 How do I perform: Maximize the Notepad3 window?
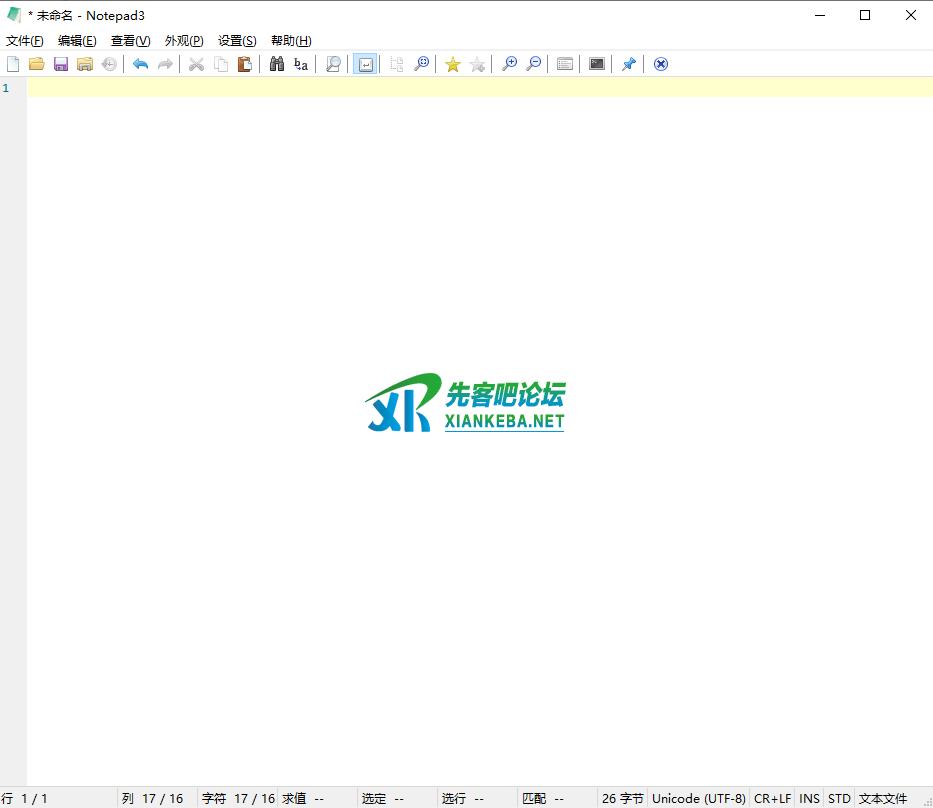pos(865,15)
